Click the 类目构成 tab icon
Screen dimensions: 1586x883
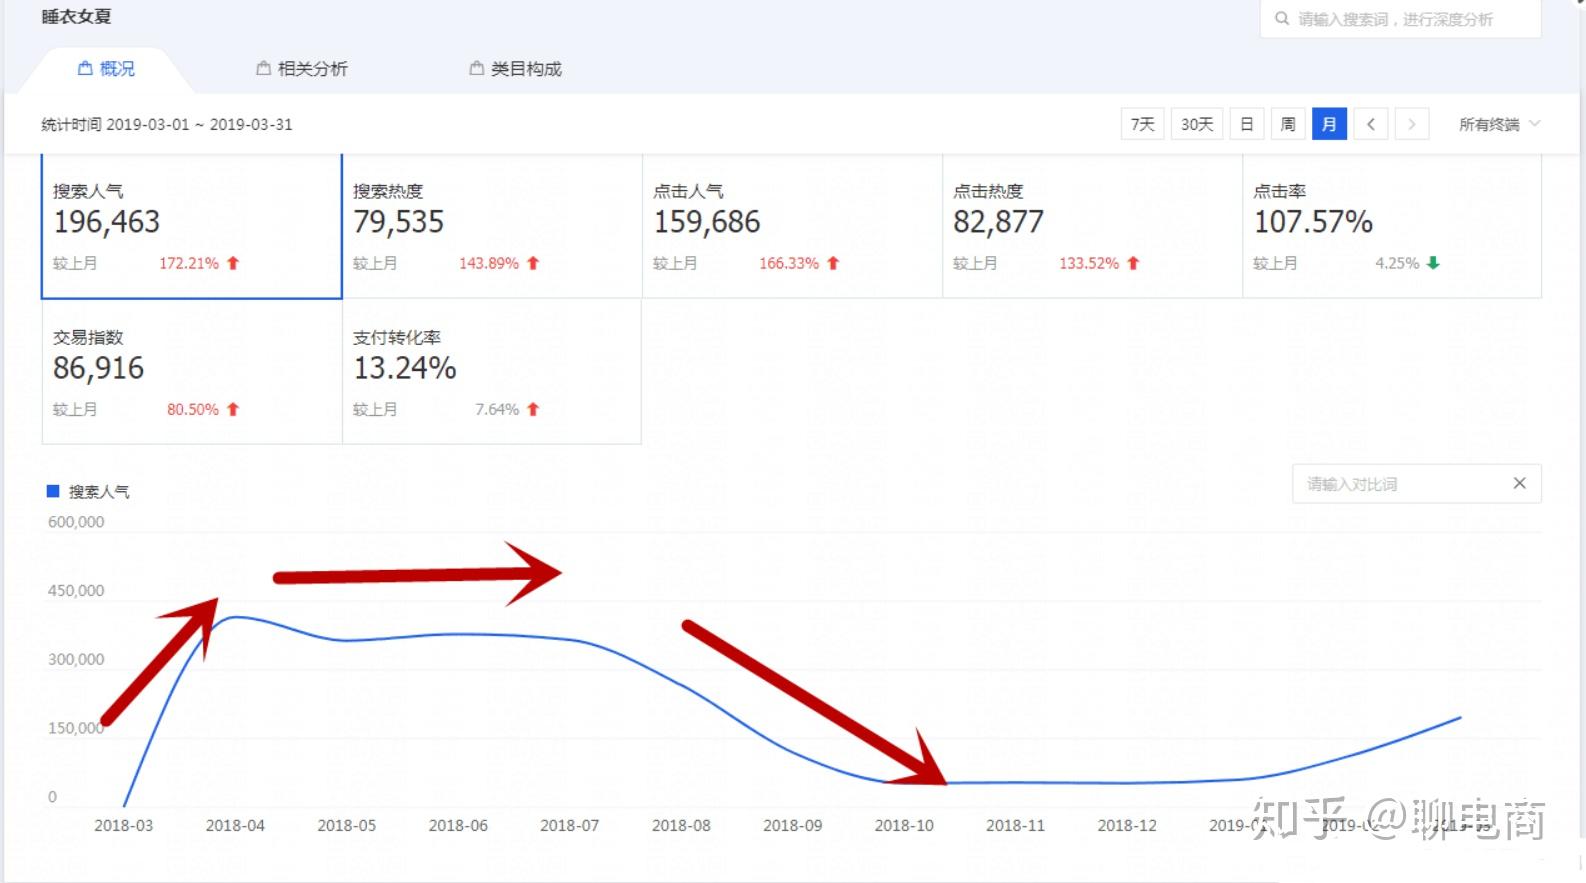tap(477, 69)
